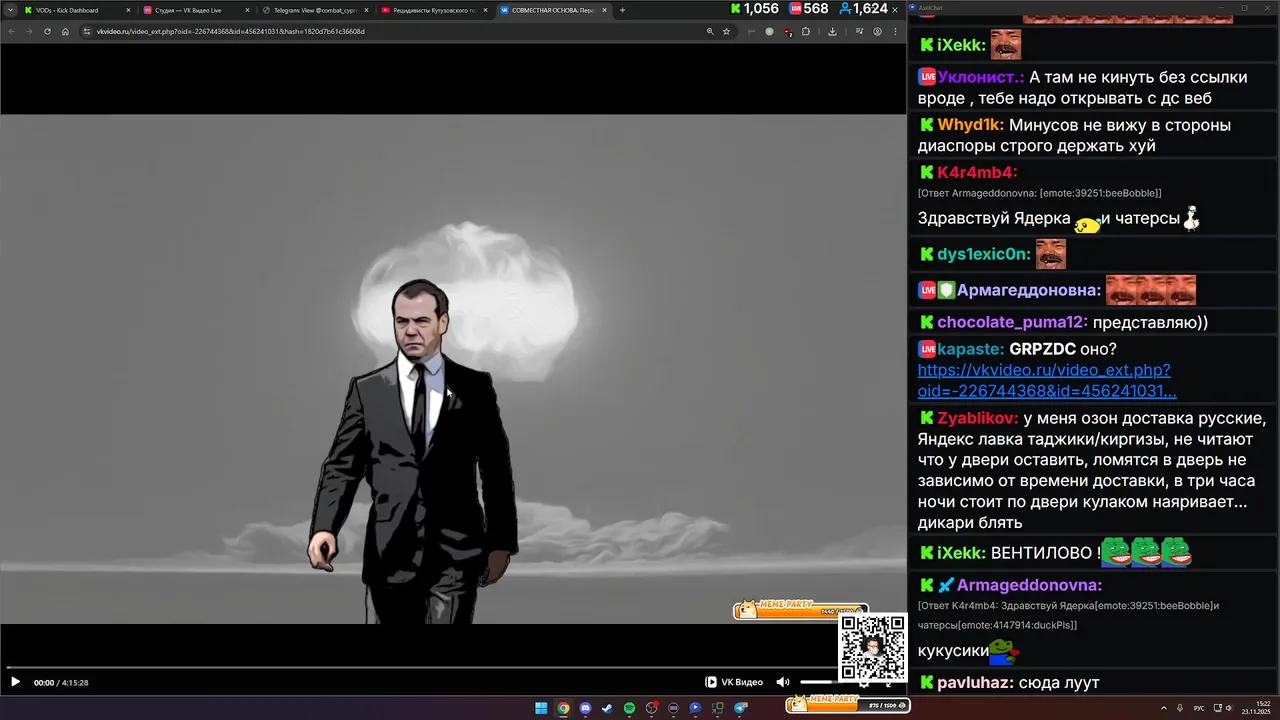Open the VK Видео logo link in player
The width and height of the screenshot is (1280, 720).
click(735, 682)
